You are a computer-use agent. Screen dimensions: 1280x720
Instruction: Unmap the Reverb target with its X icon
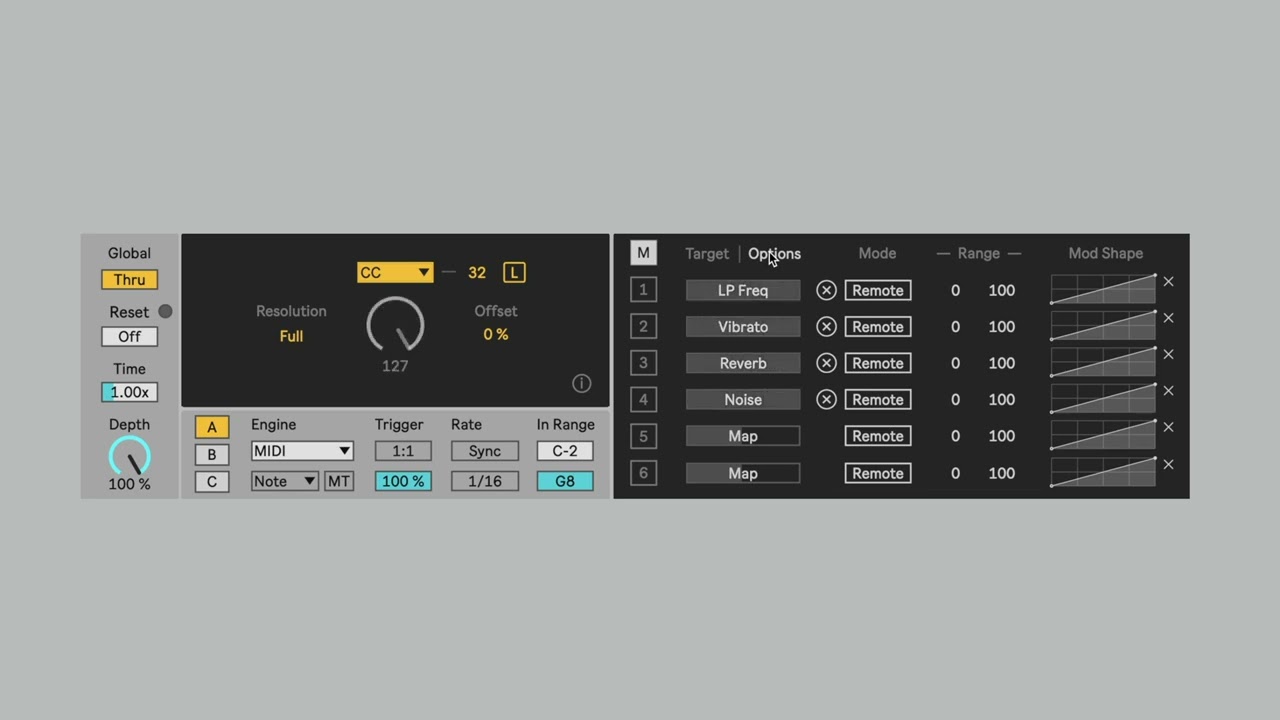coord(826,363)
